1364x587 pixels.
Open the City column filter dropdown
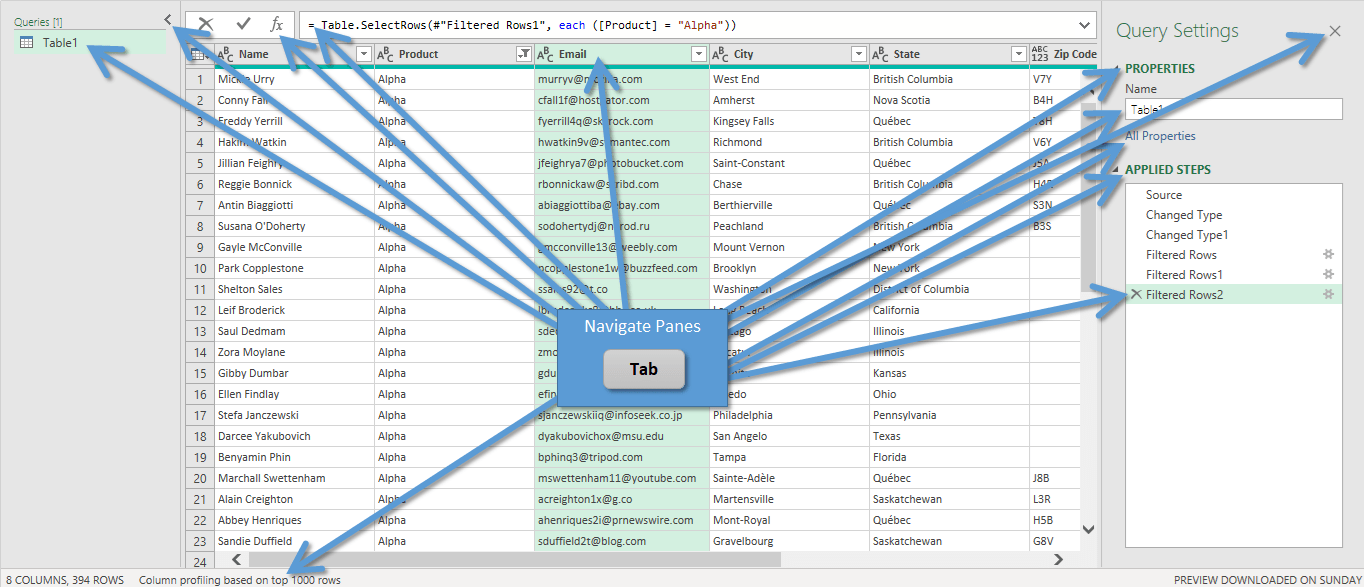858,54
